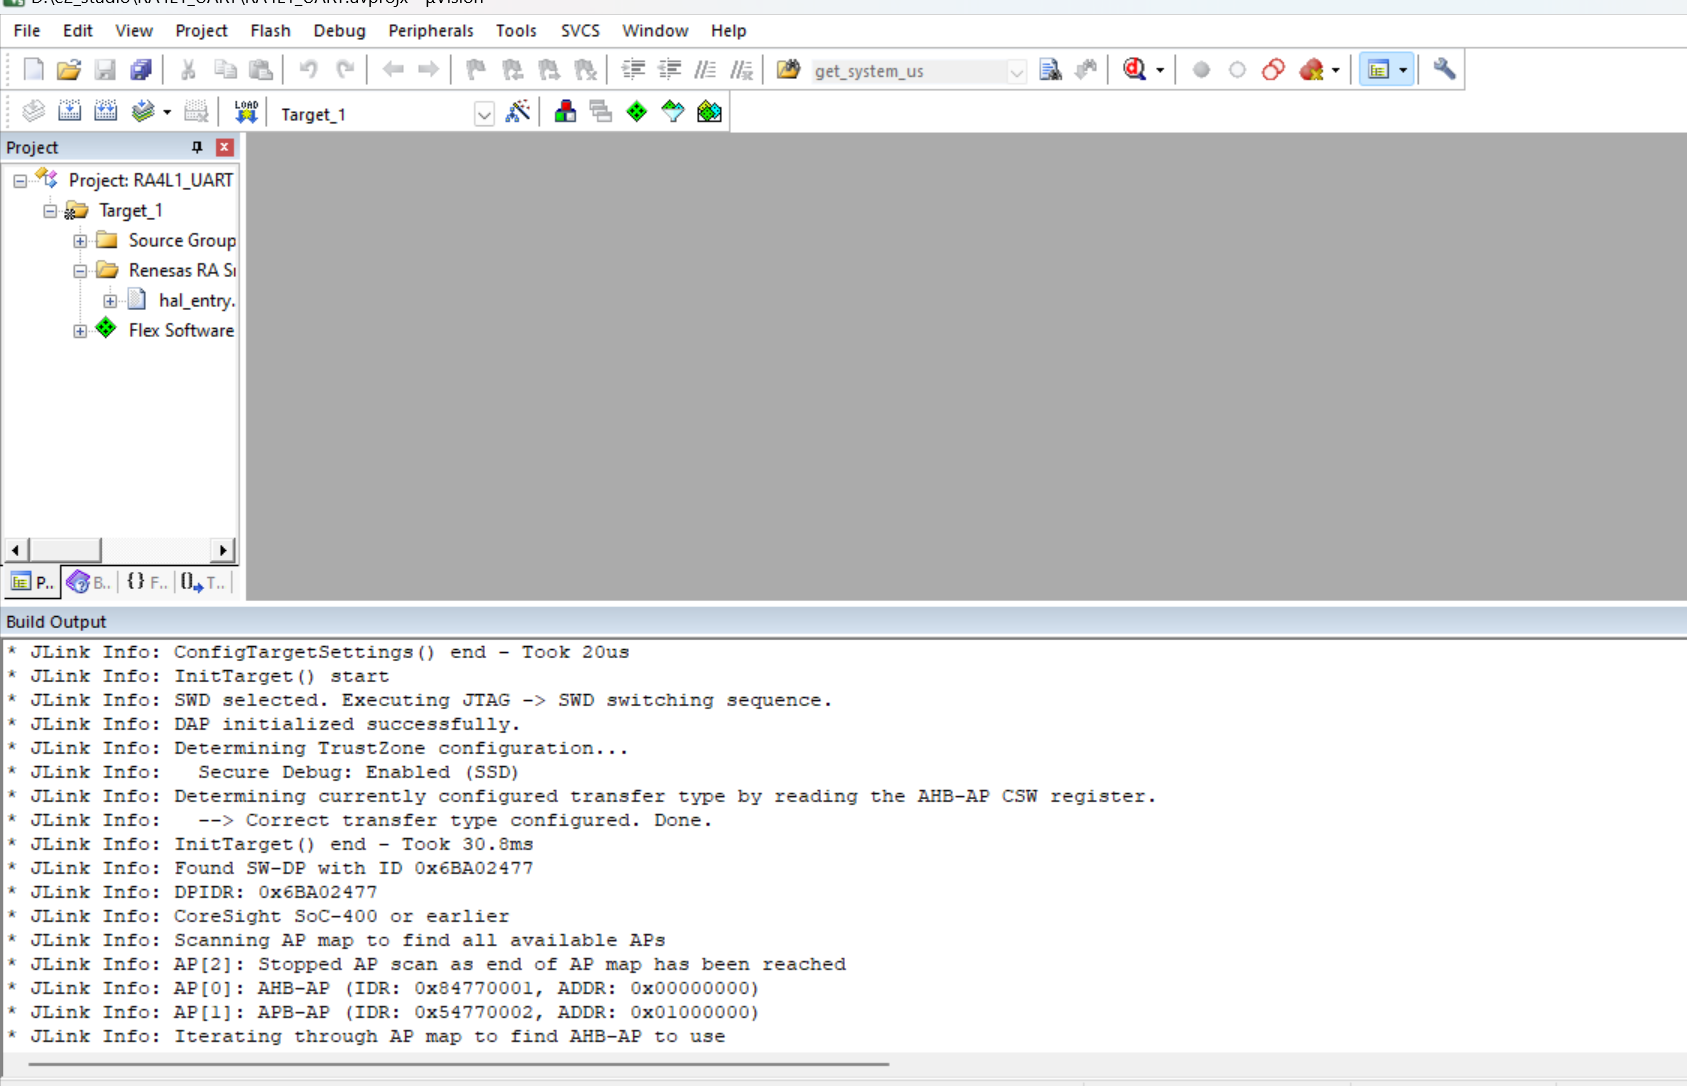Kill all breakpoints icon
The width and height of the screenshot is (1687, 1086).
(1311, 70)
